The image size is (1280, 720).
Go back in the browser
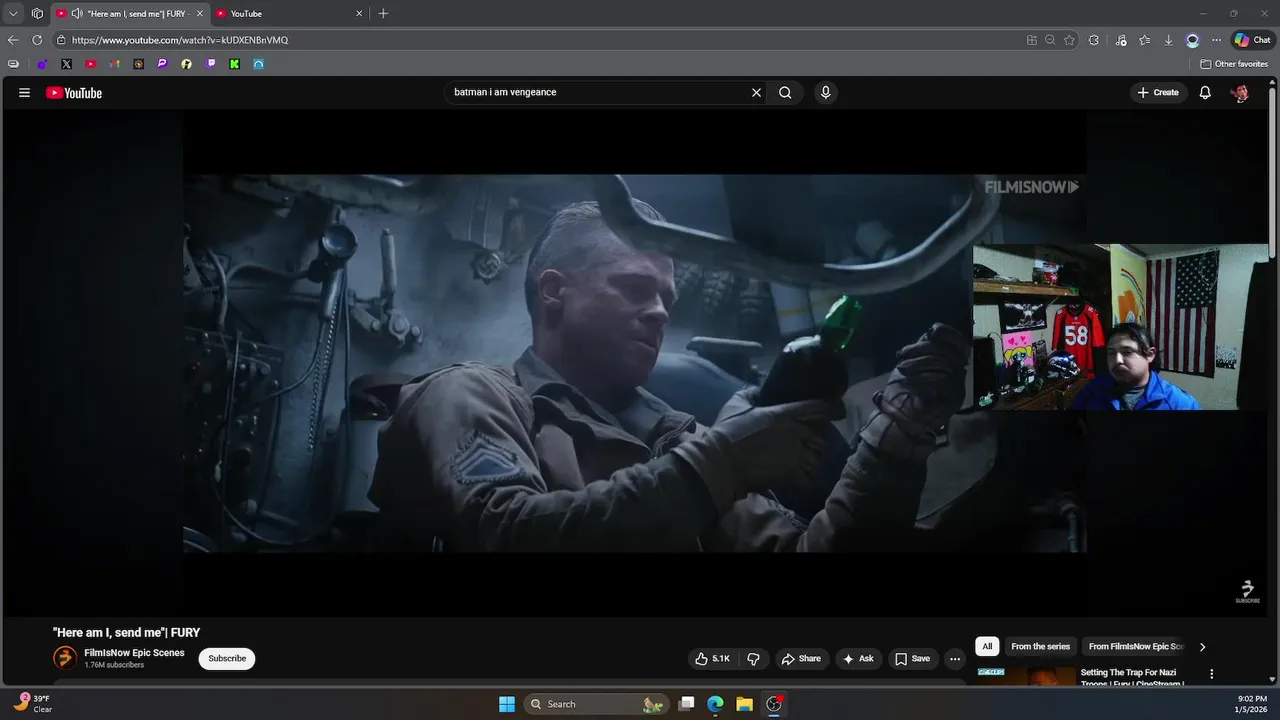pyautogui.click(x=13, y=40)
